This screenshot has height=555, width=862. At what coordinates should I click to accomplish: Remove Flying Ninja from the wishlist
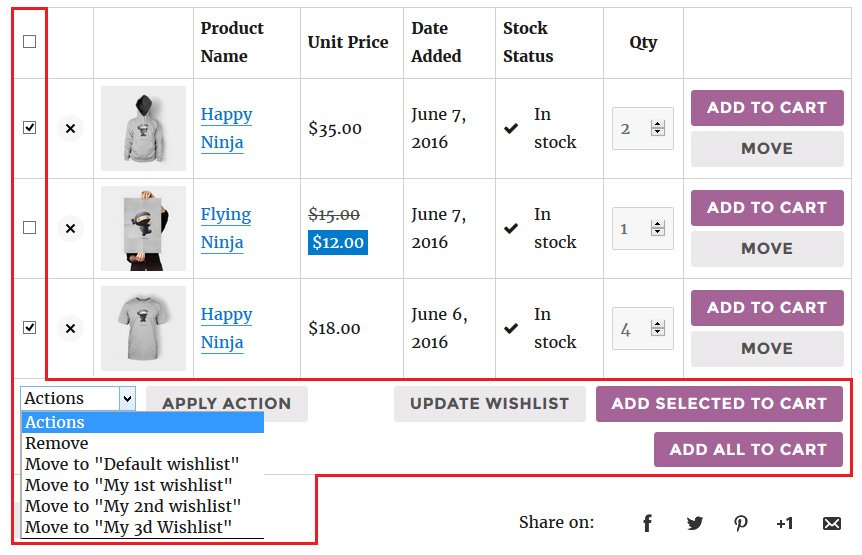[70, 229]
